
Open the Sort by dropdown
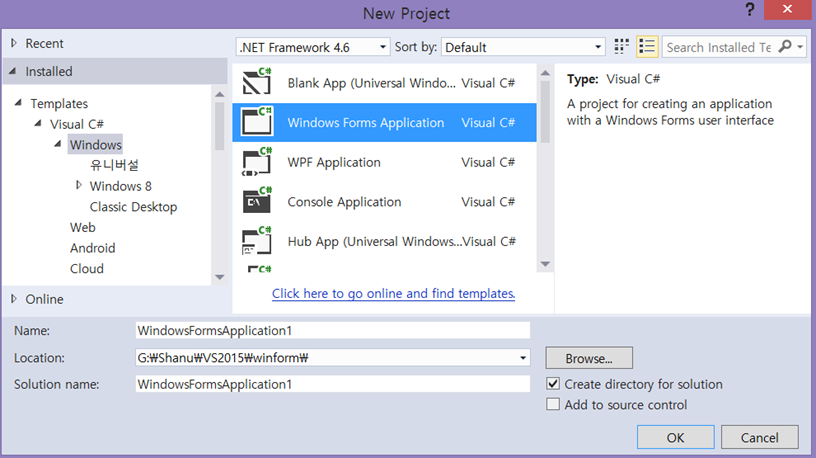(523, 47)
